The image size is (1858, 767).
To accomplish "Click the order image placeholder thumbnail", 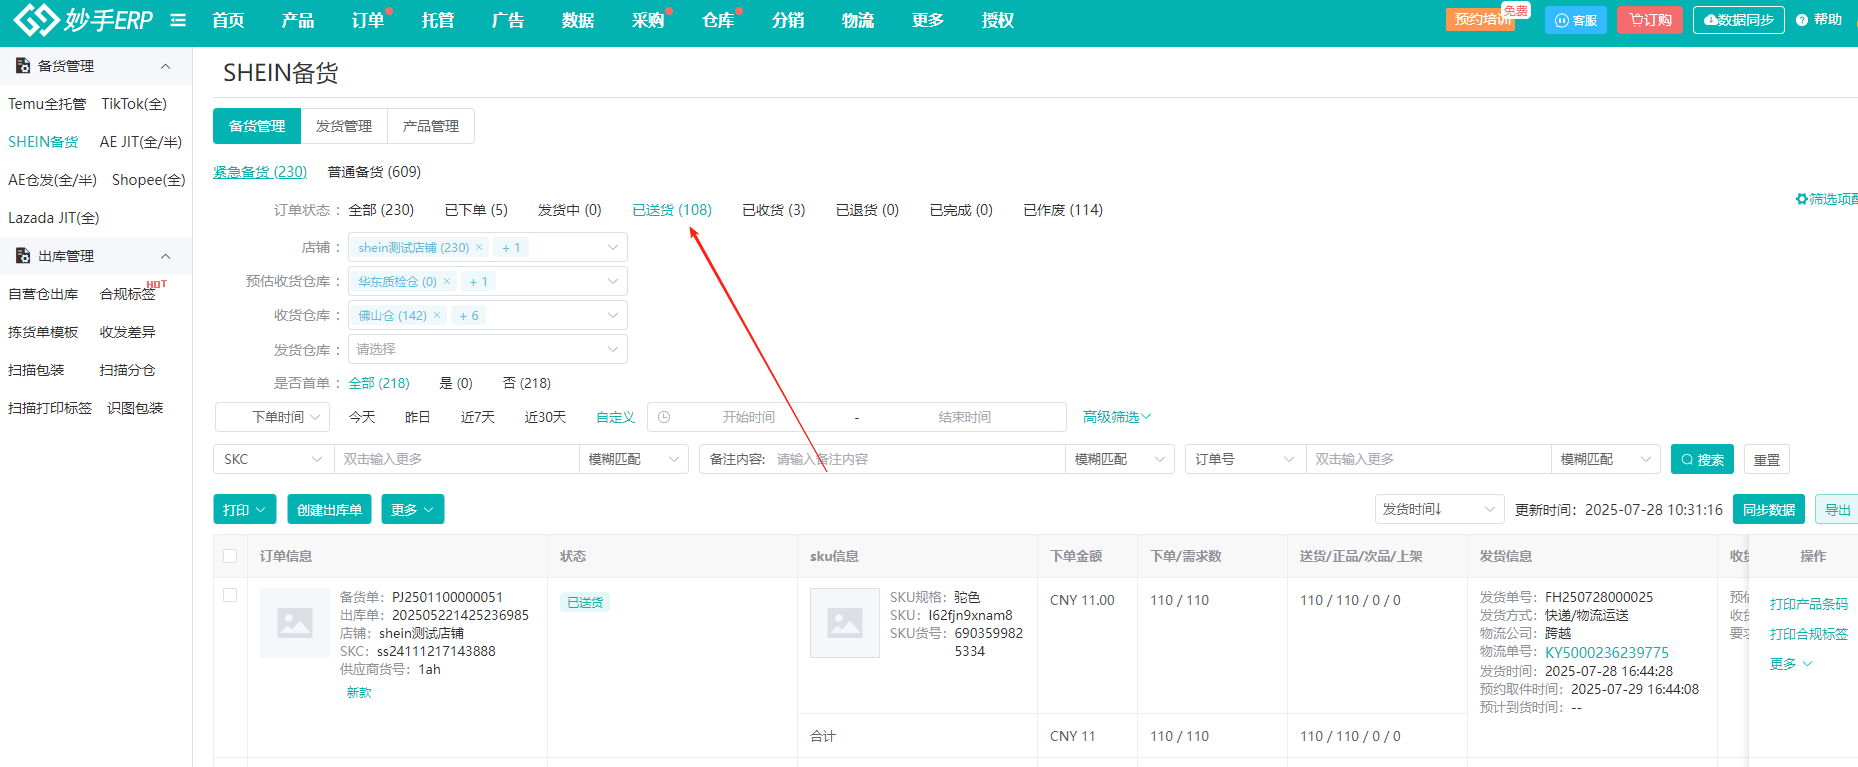I will pyautogui.click(x=295, y=623).
